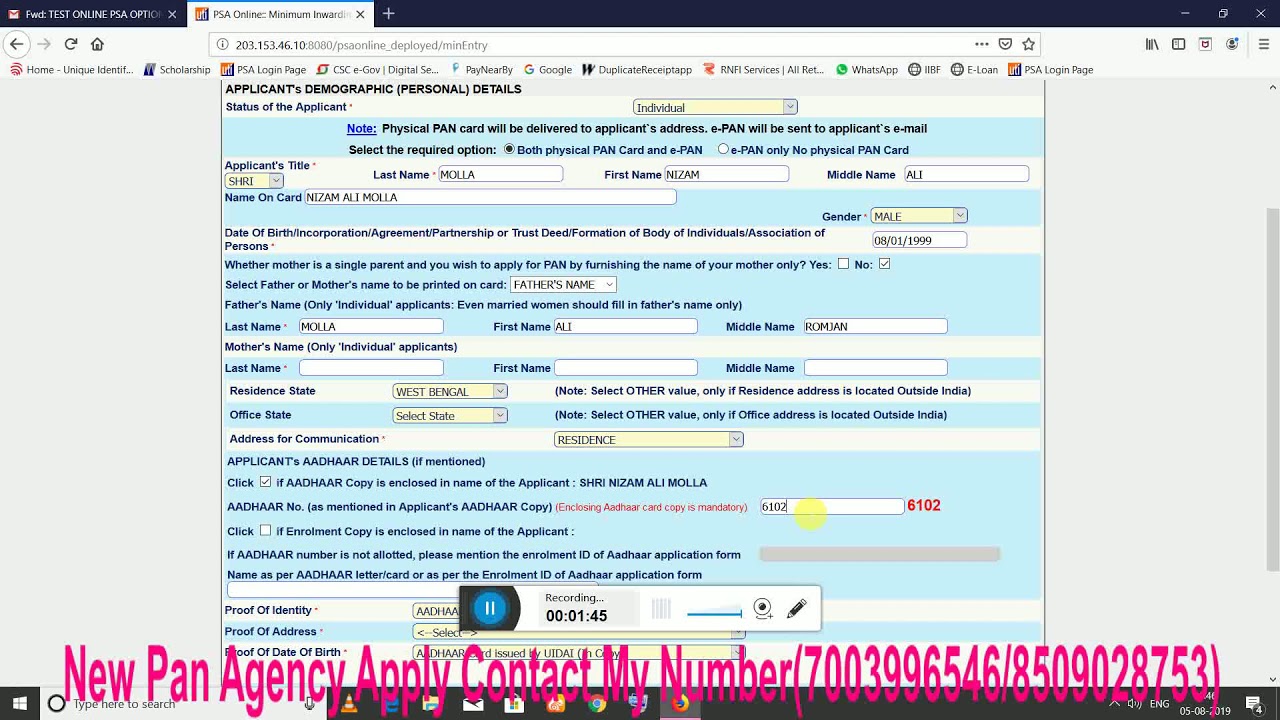The image size is (1280, 720).
Task: Reload the PSA Online page
Action: 71,44
